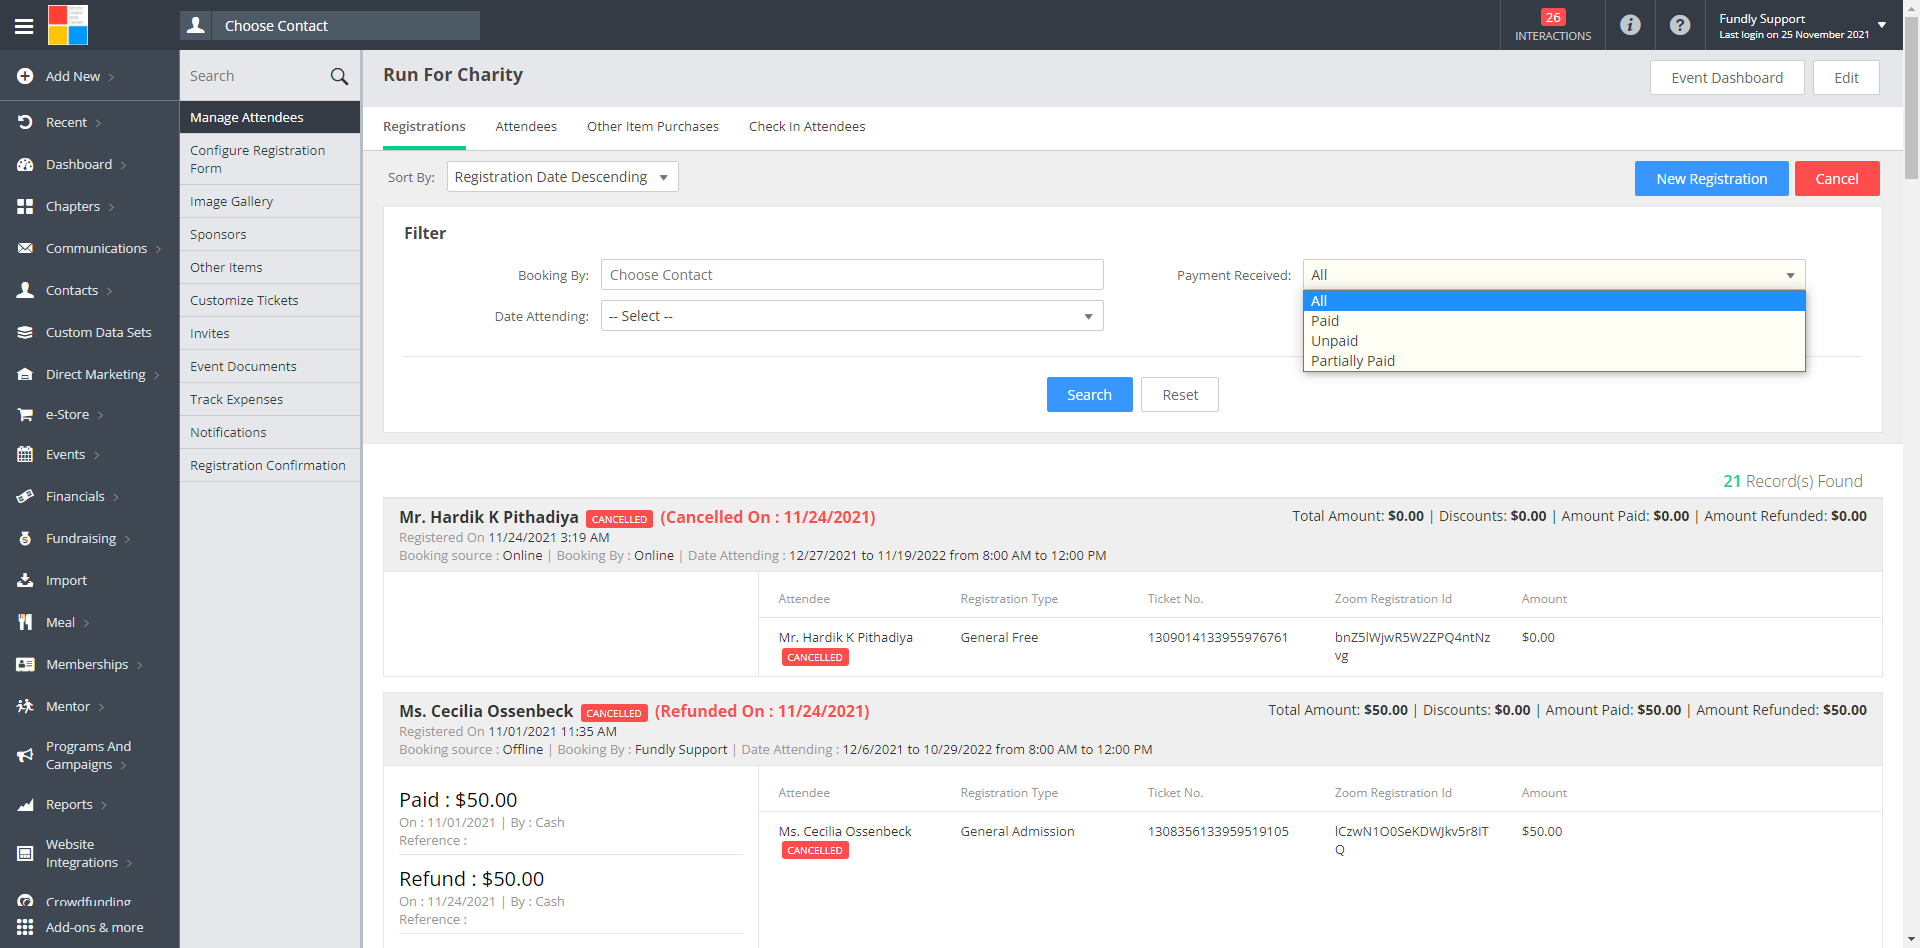Click the Memberships card icon

pyautogui.click(x=25, y=664)
